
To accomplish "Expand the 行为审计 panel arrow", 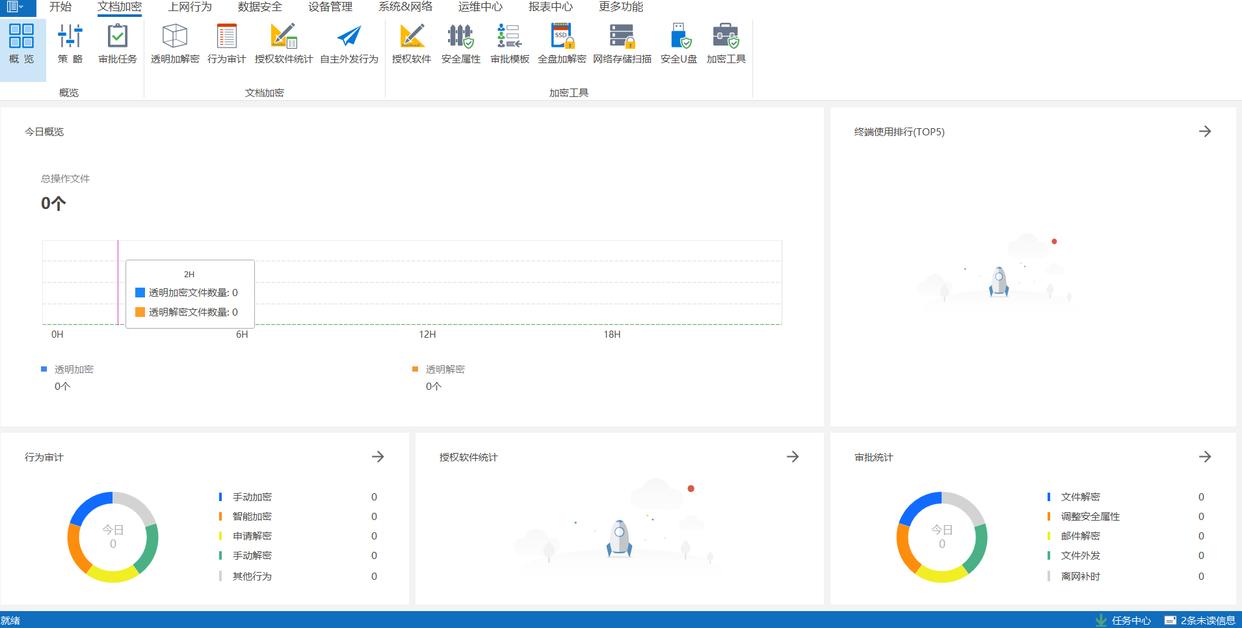I will point(378,456).
